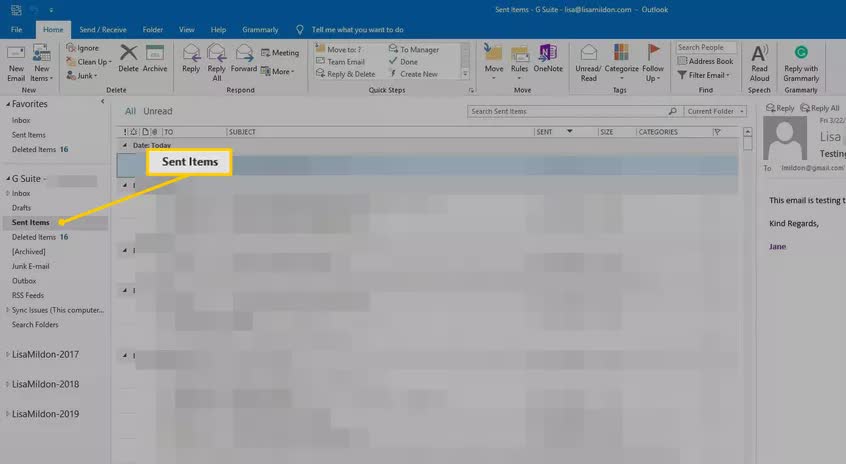Open the Current Folder search scope dropdown
This screenshot has height=464, width=846.
pos(715,111)
